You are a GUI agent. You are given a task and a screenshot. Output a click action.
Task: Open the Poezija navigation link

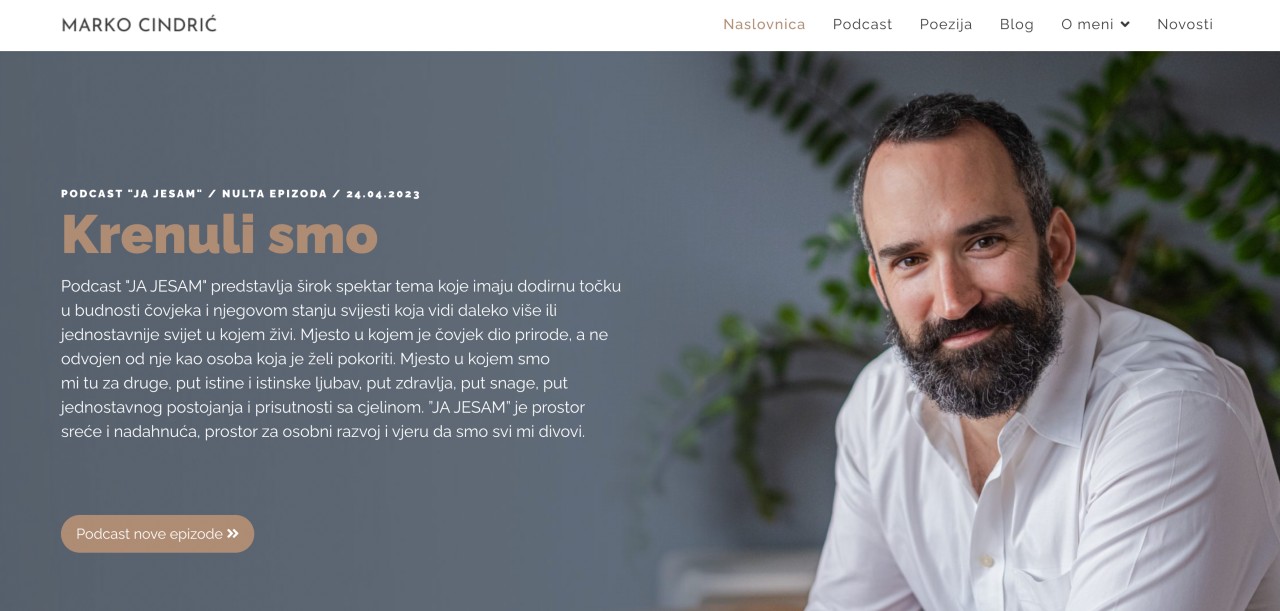coord(946,24)
